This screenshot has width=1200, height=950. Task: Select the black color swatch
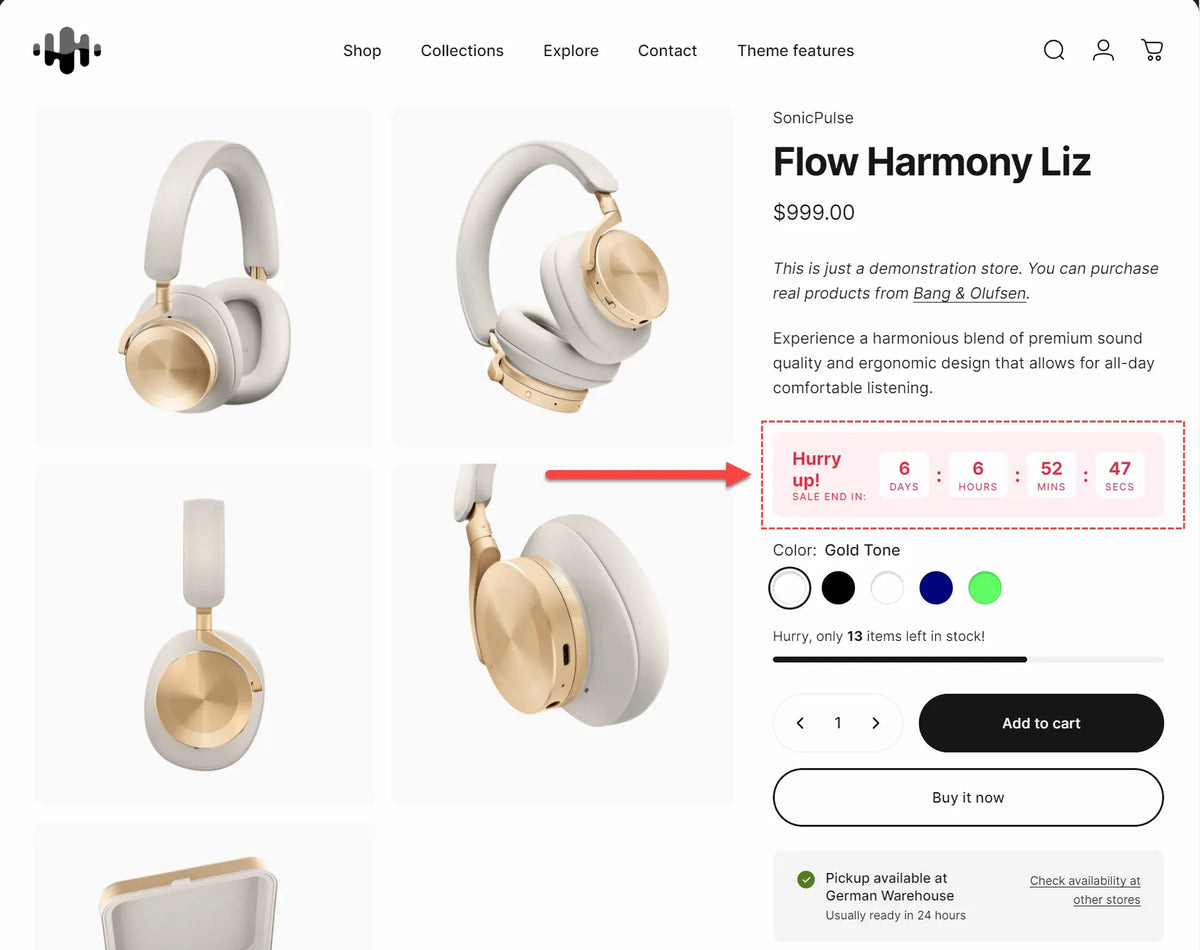[x=838, y=588]
